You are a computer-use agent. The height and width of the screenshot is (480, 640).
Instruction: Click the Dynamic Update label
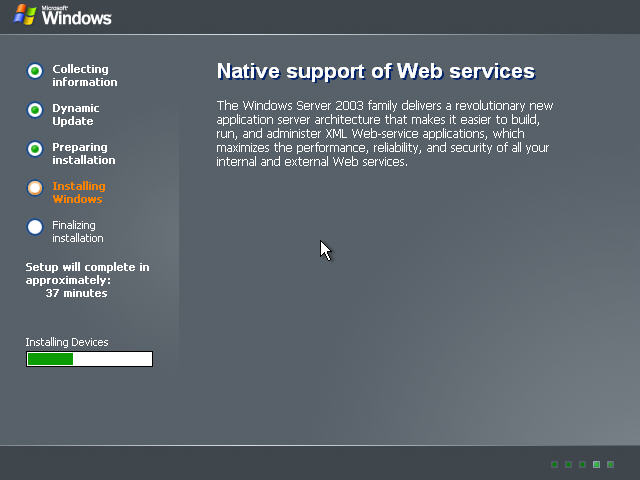(76, 115)
